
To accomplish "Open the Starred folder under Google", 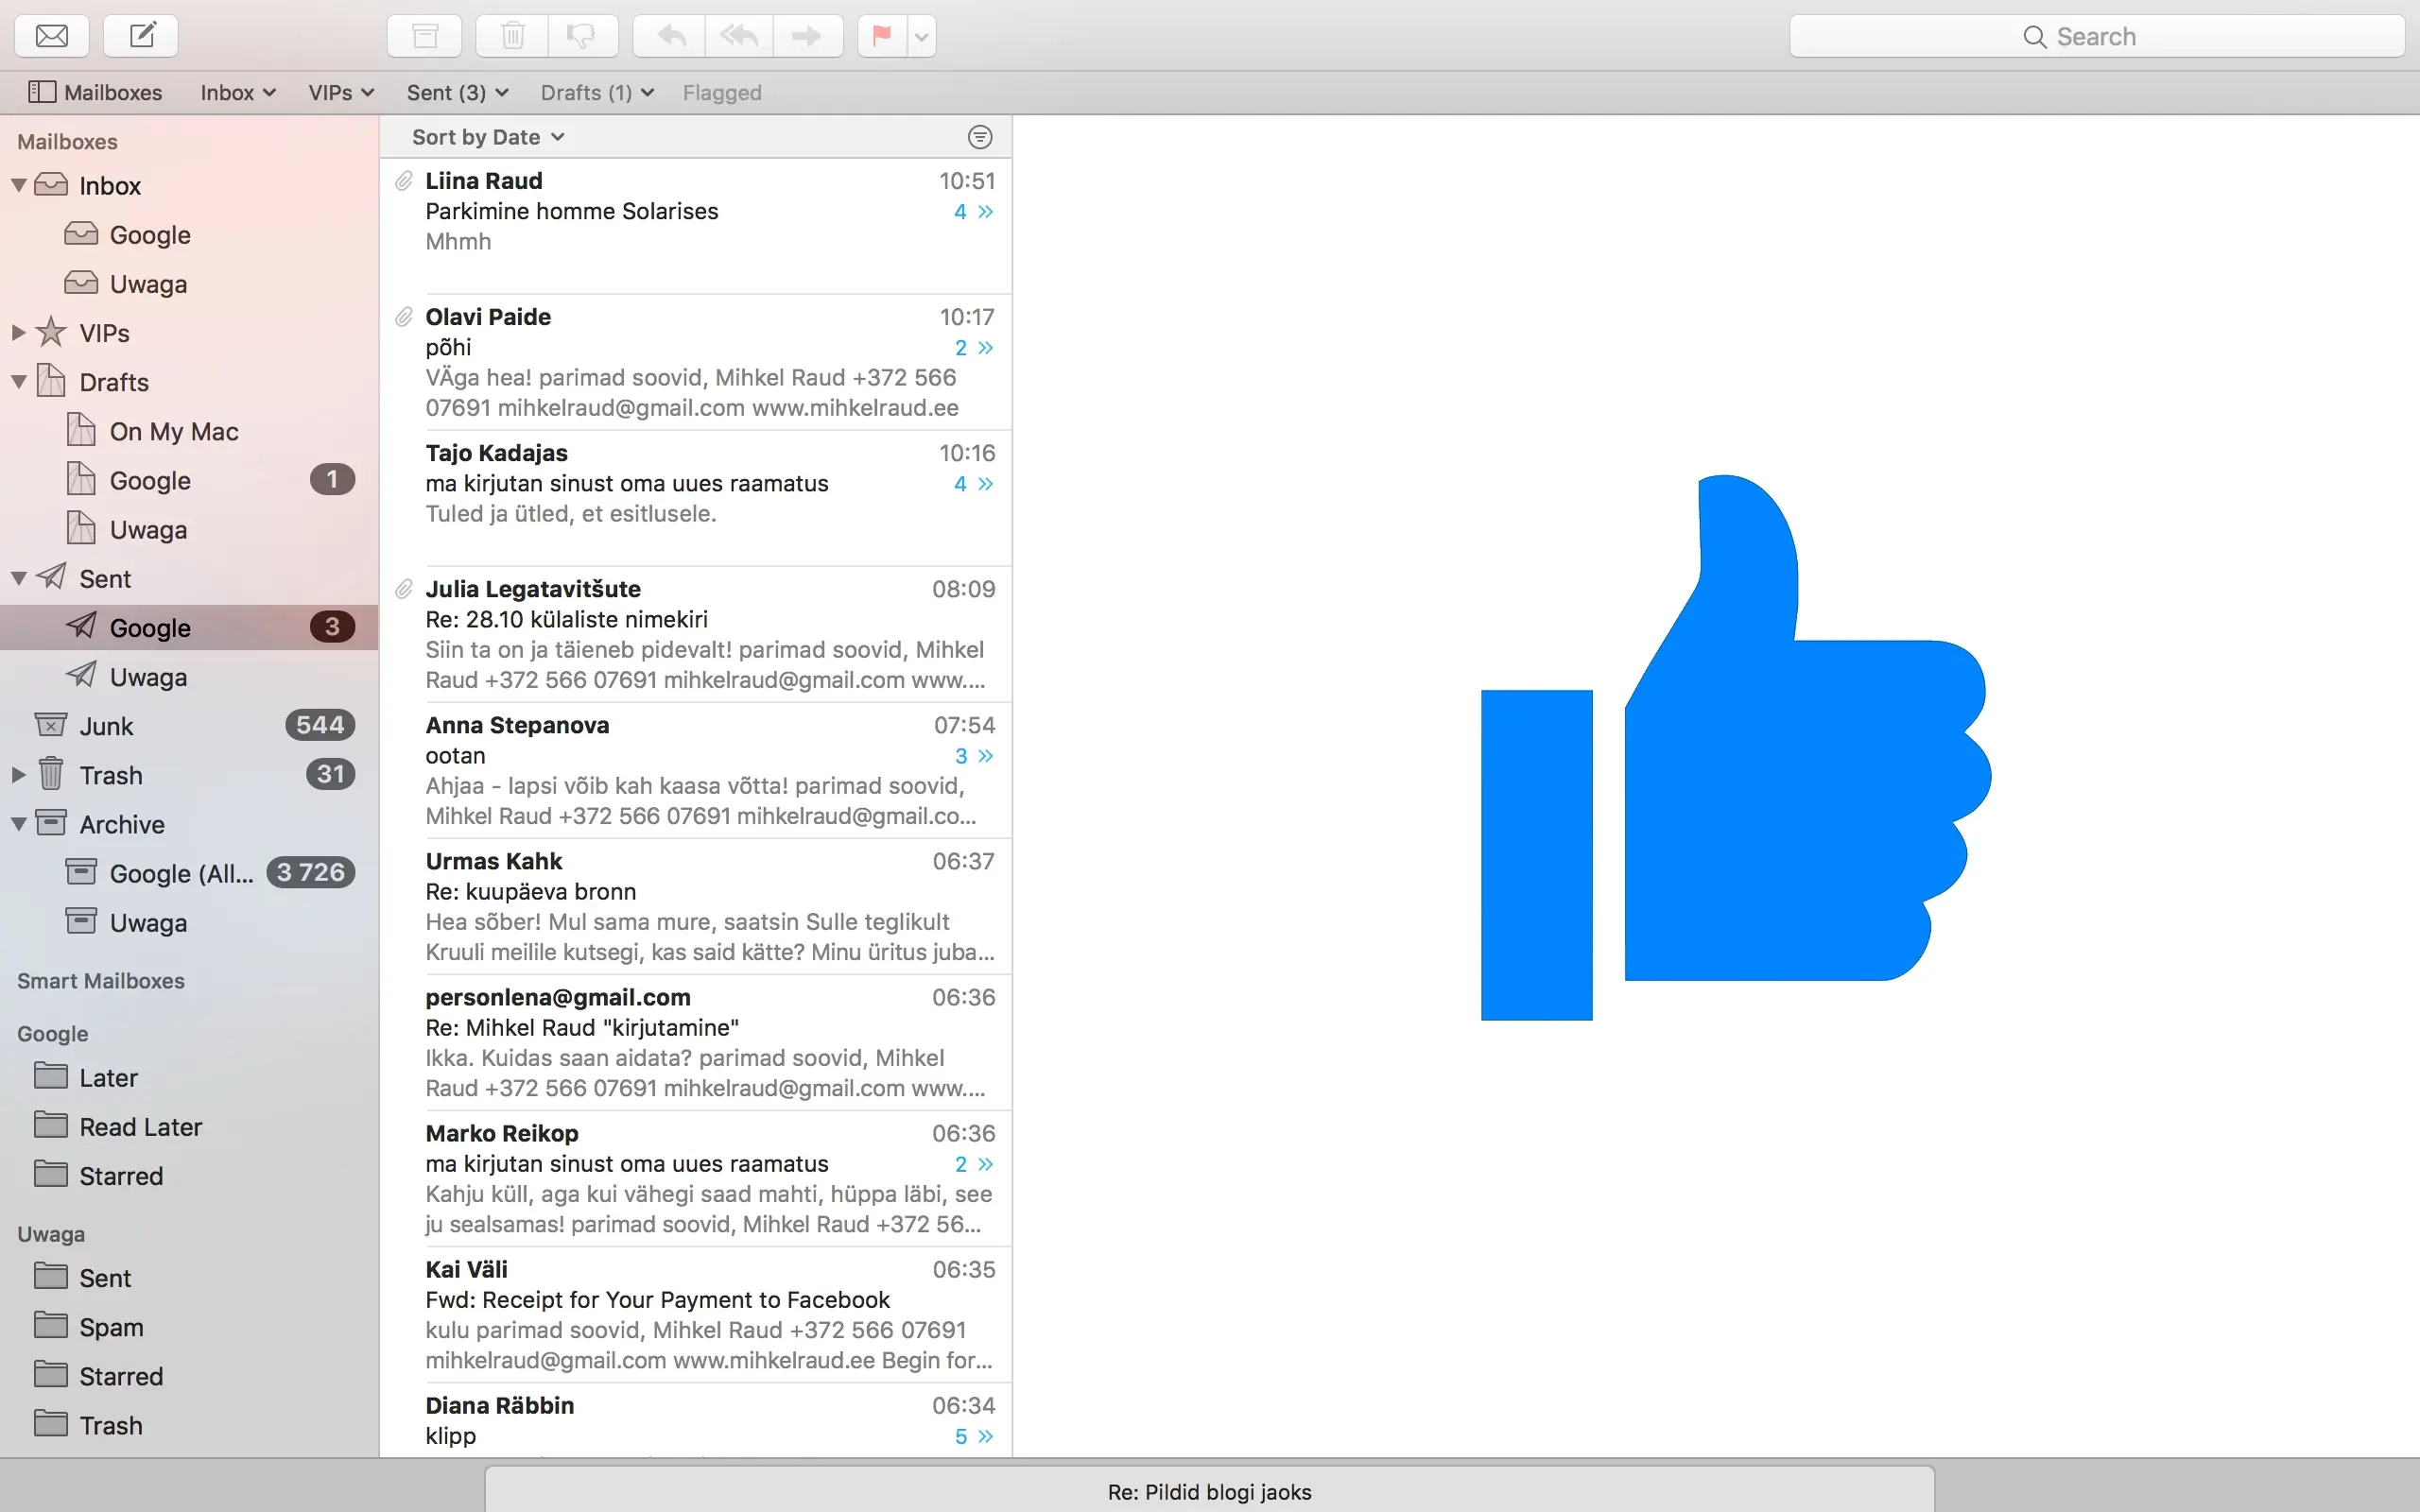I will 189,1175.
